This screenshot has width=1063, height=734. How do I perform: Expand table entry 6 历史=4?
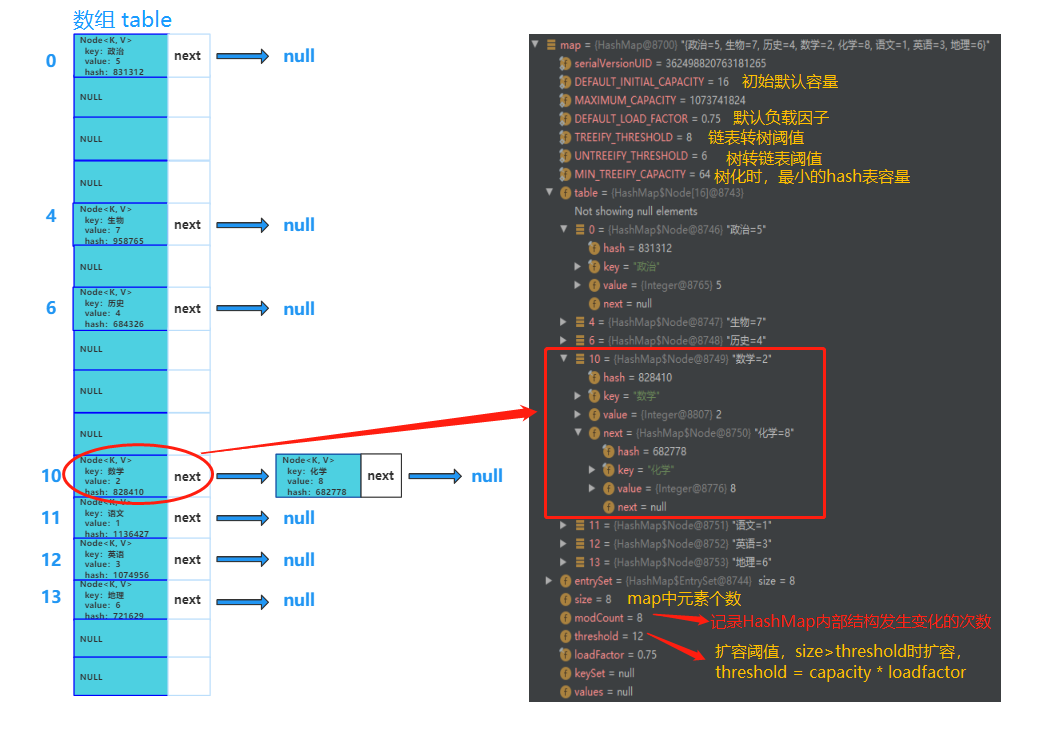click(564, 340)
